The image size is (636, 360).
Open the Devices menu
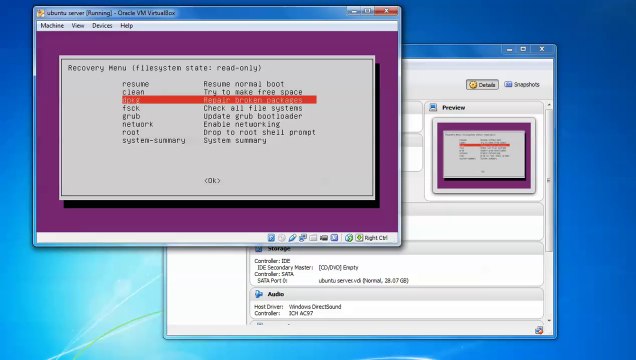(102, 26)
